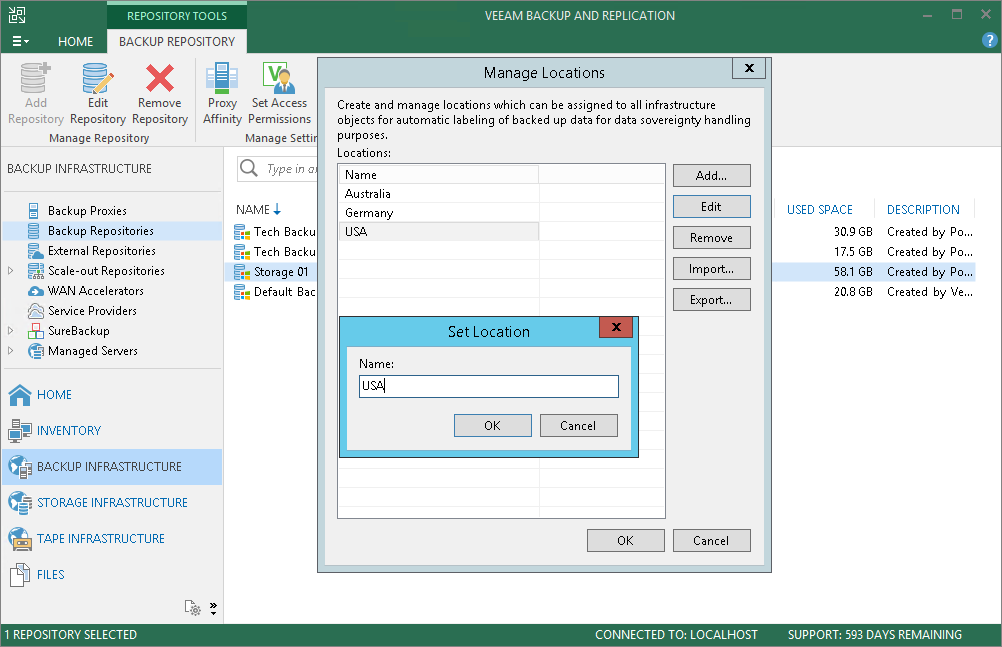Click Import... in Manage Locations
This screenshot has height=647, width=1002.
click(711, 269)
